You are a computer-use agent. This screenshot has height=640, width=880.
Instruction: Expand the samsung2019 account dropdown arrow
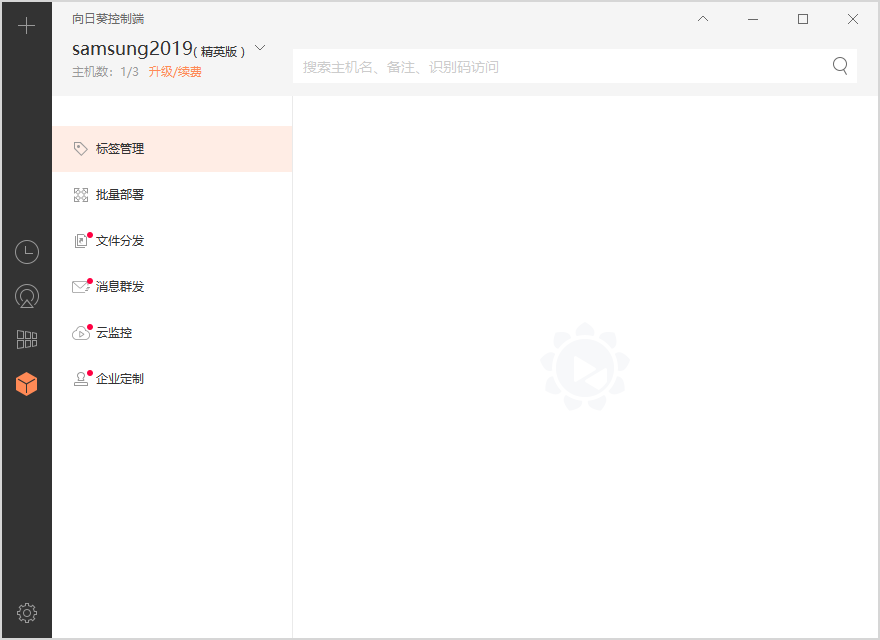pos(260,48)
